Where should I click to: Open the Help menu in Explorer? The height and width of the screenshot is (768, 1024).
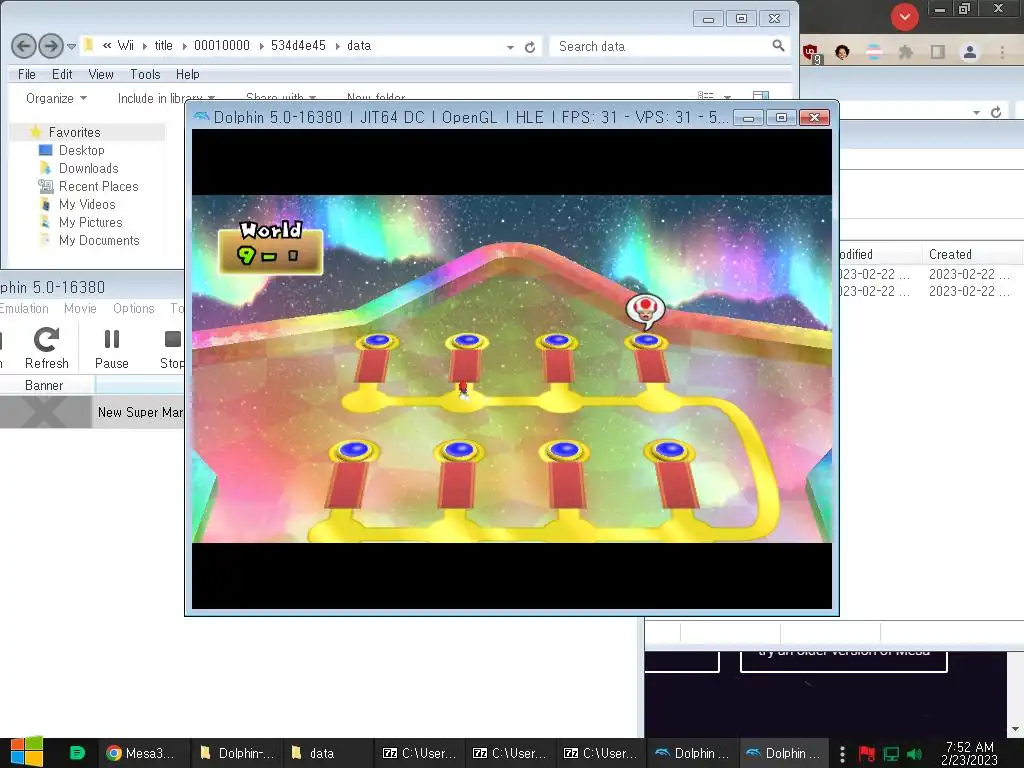click(187, 74)
